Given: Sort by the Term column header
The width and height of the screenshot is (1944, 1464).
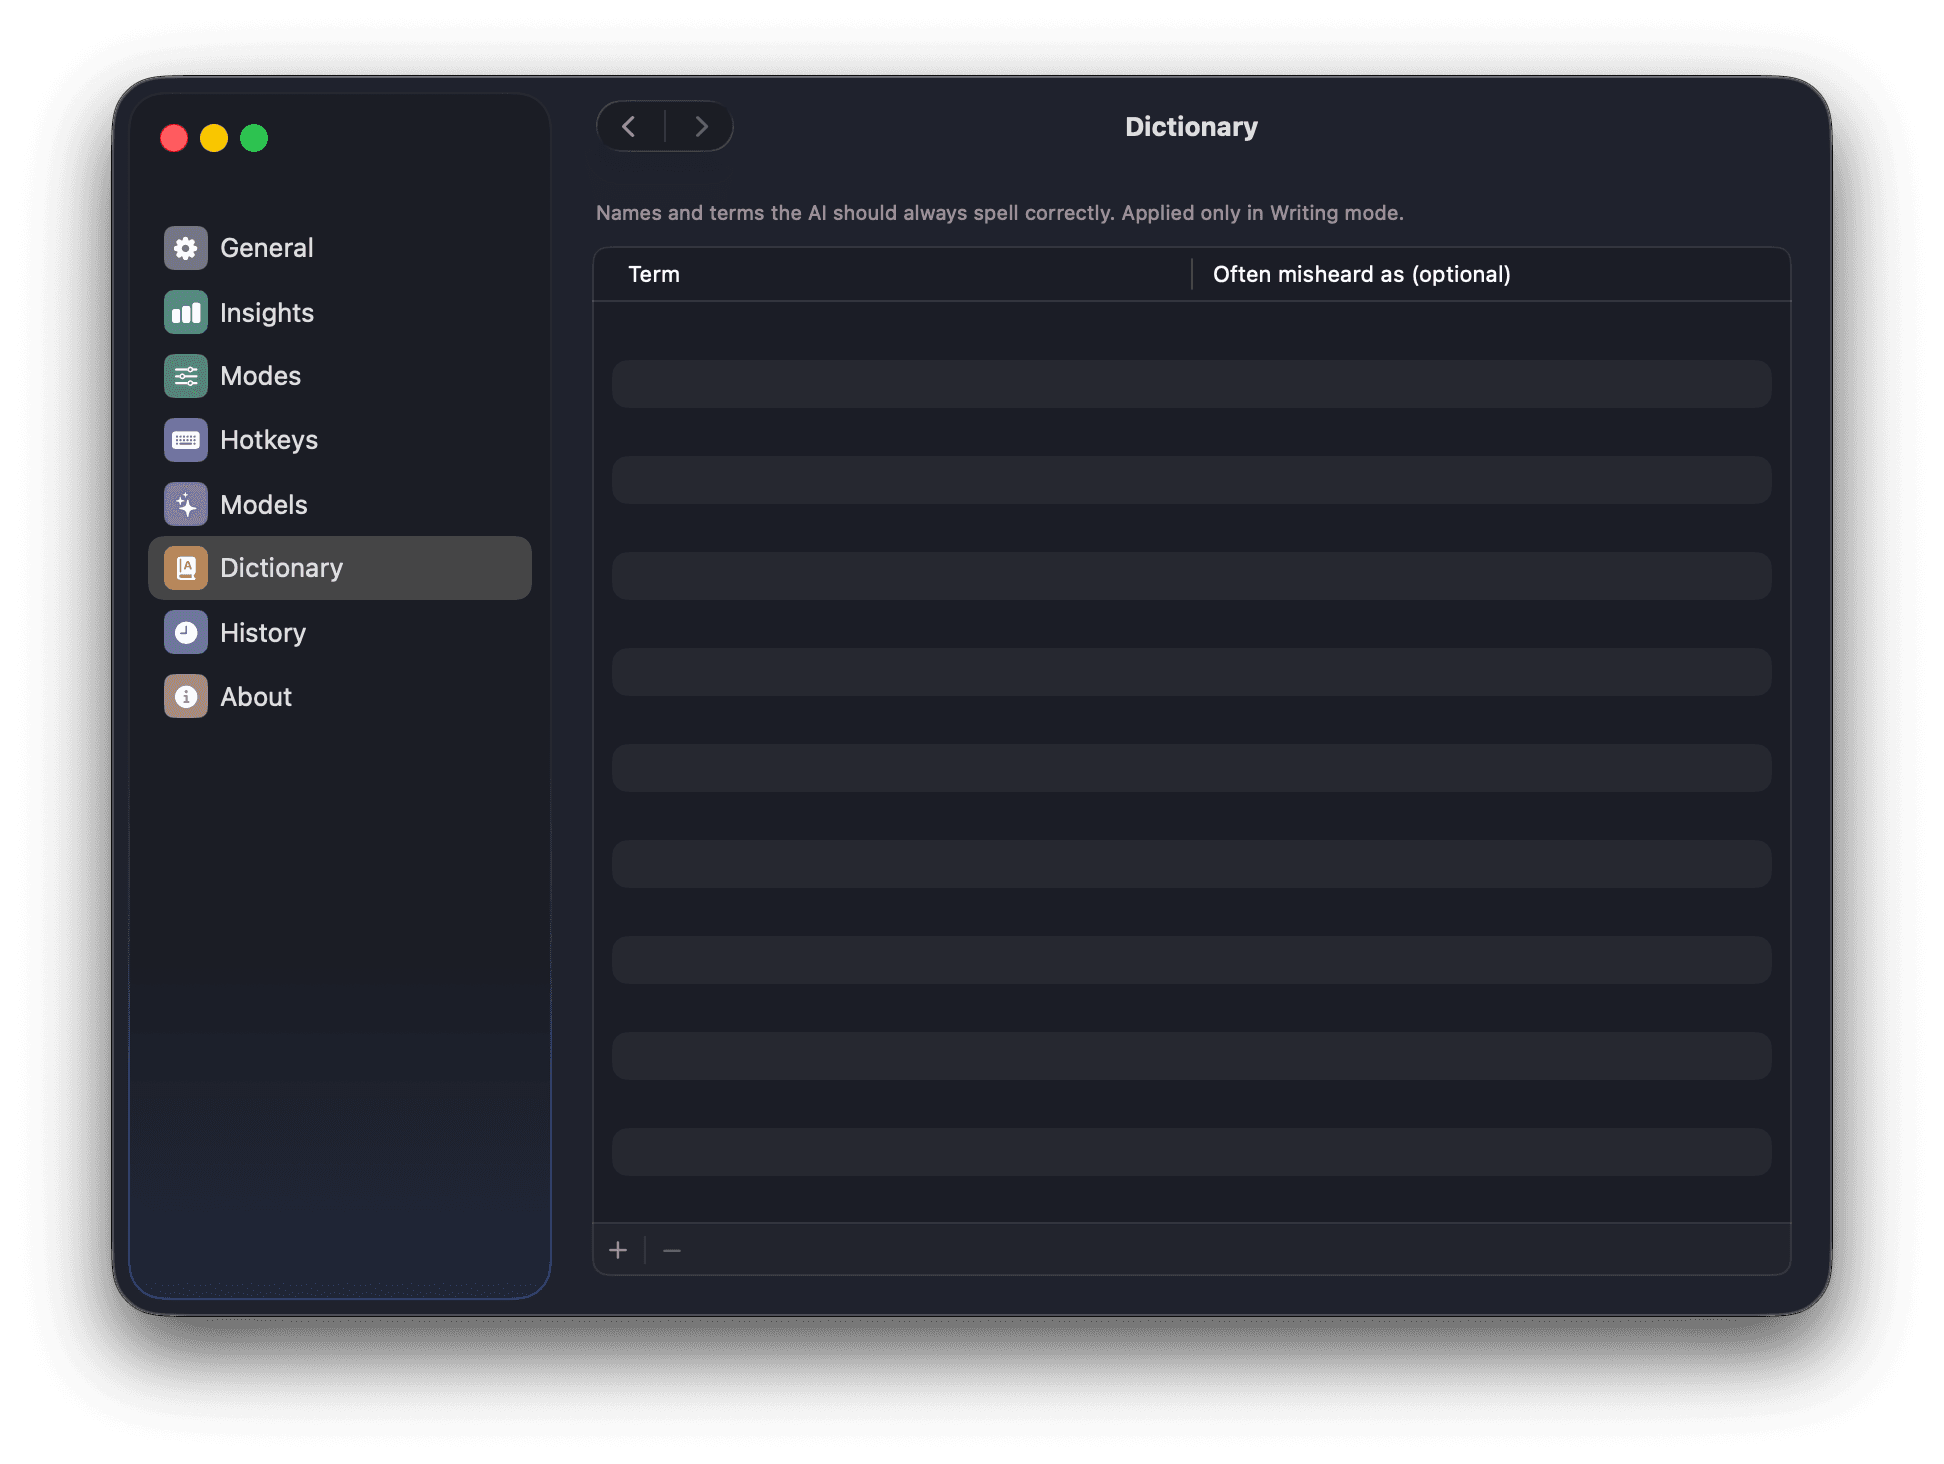Looking at the screenshot, I should pos(654,274).
